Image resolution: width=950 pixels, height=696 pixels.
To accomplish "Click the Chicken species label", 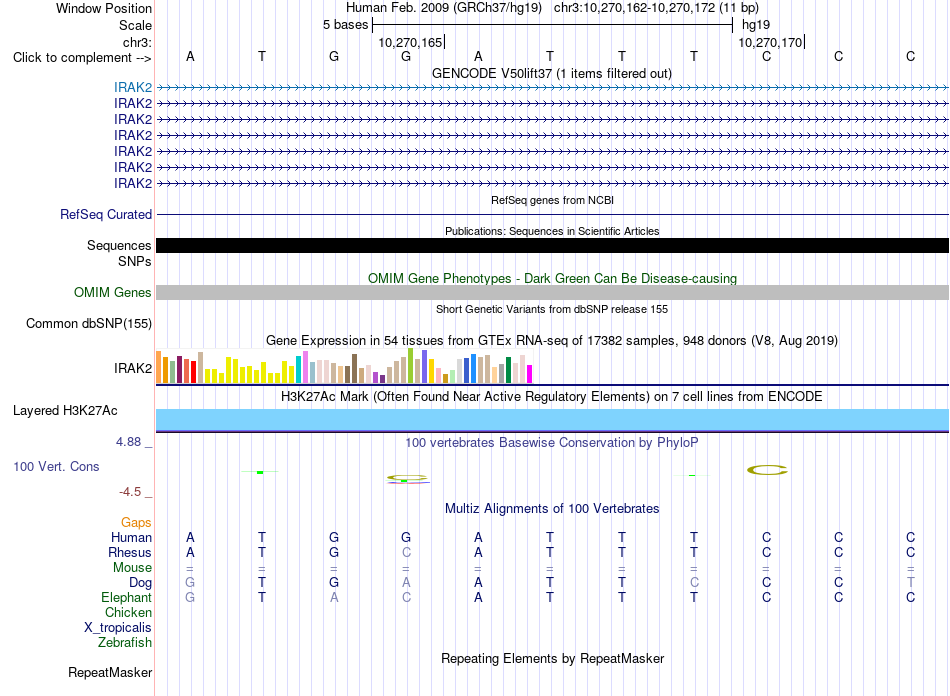I will click(x=128, y=612).
